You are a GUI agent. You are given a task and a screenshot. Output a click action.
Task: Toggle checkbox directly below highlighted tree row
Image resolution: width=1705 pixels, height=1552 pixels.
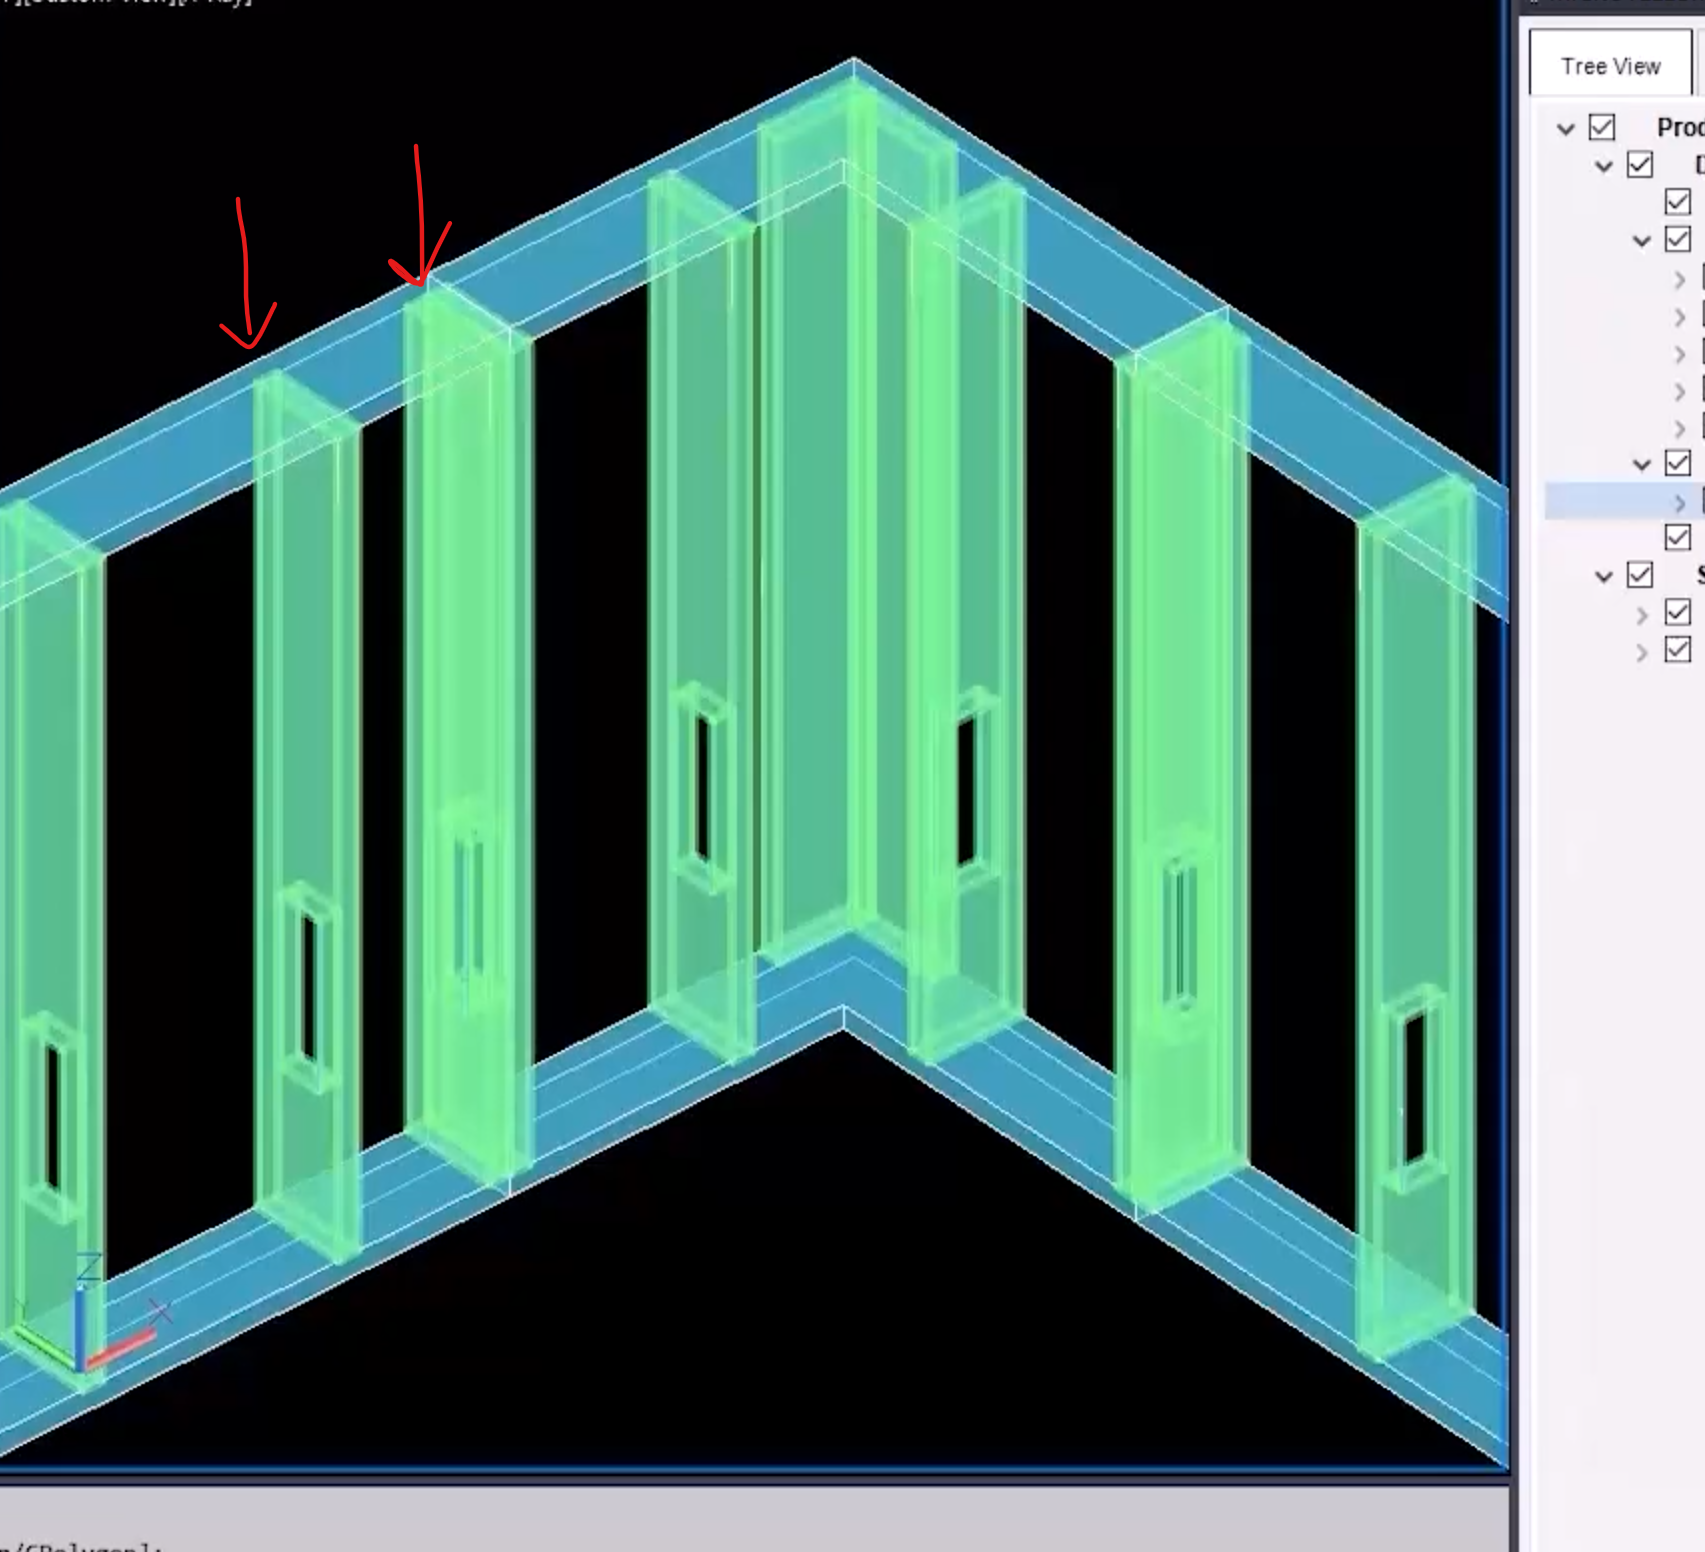[x=1678, y=537]
